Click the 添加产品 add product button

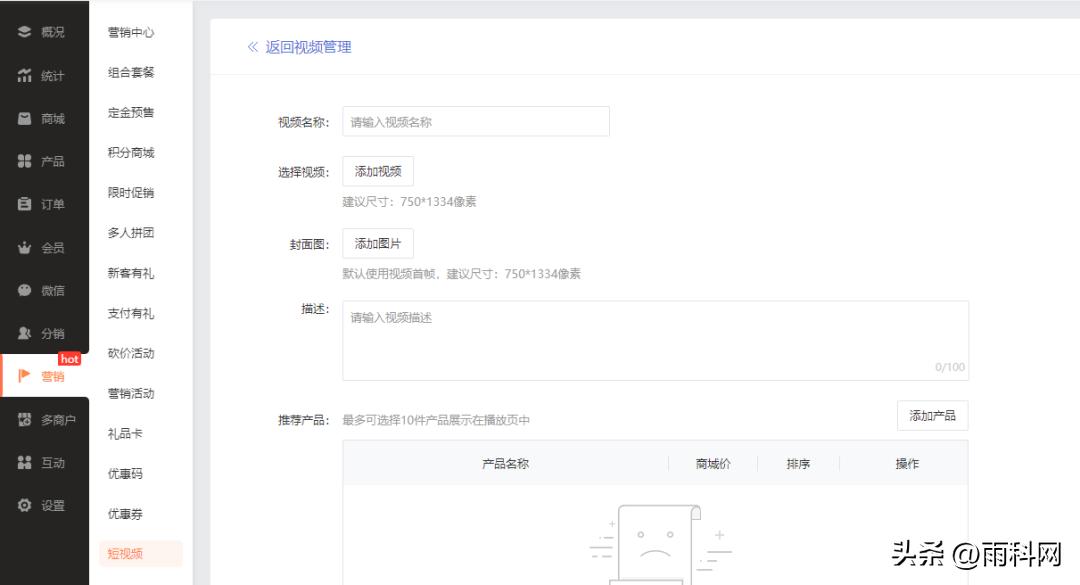pyautogui.click(x=932, y=415)
